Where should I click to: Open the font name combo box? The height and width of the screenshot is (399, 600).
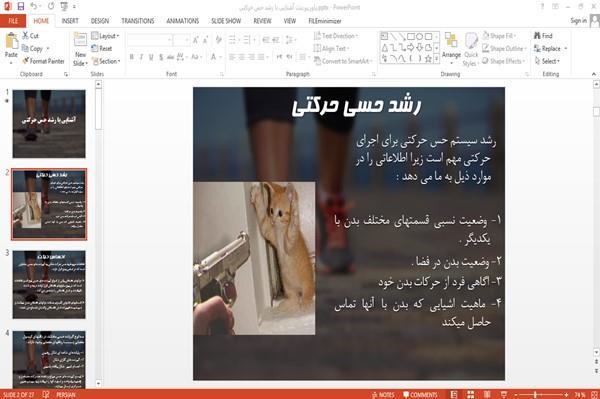[x=150, y=40]
